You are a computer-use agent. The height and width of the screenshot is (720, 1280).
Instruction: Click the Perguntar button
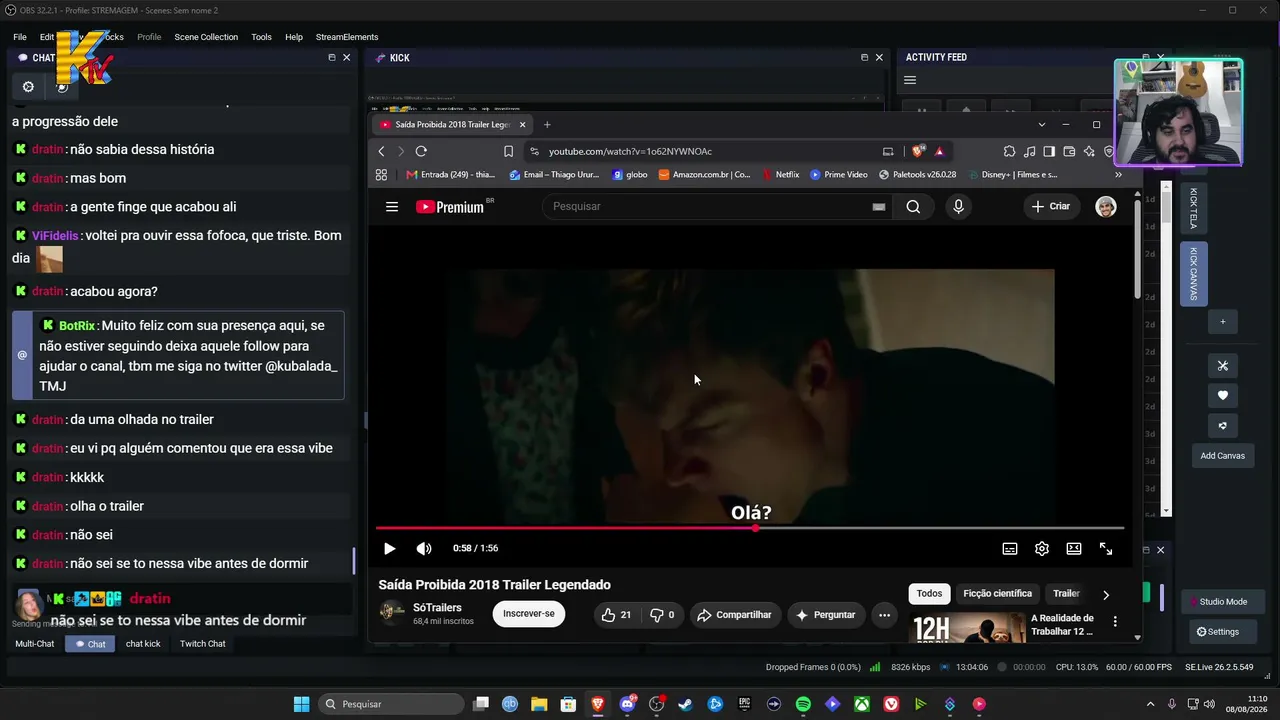[826, 615]
